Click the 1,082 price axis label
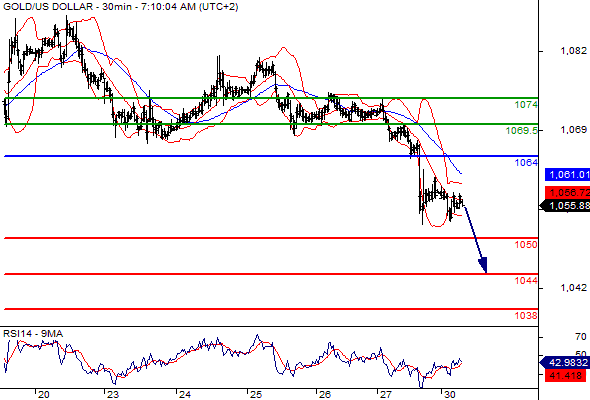 pos(573,50)
